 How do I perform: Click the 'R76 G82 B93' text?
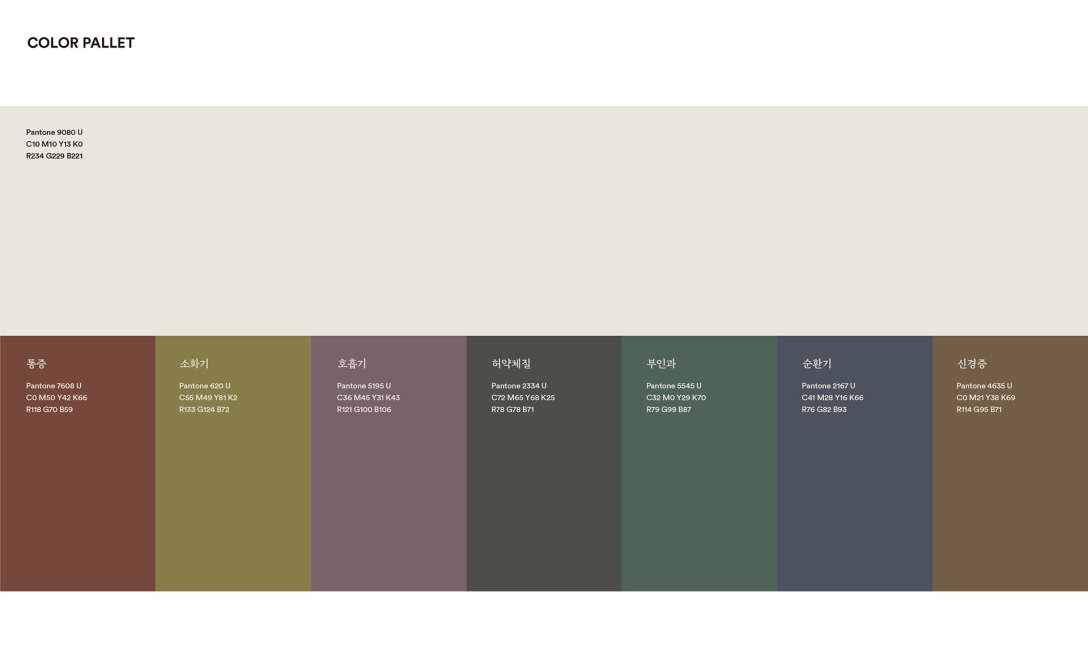(x=824, y=409)
